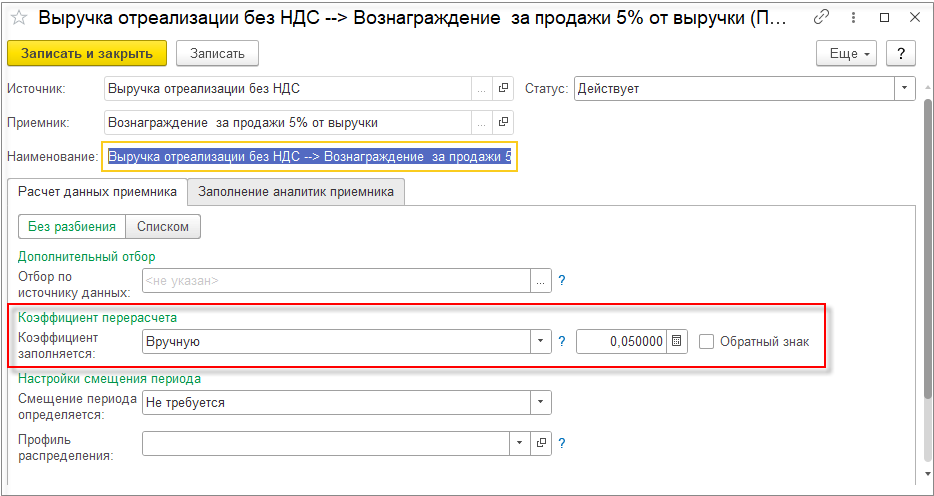Click help mark beside Коэффициент заполняется
This screenshot has height=496, width=934.
[562, 341]
